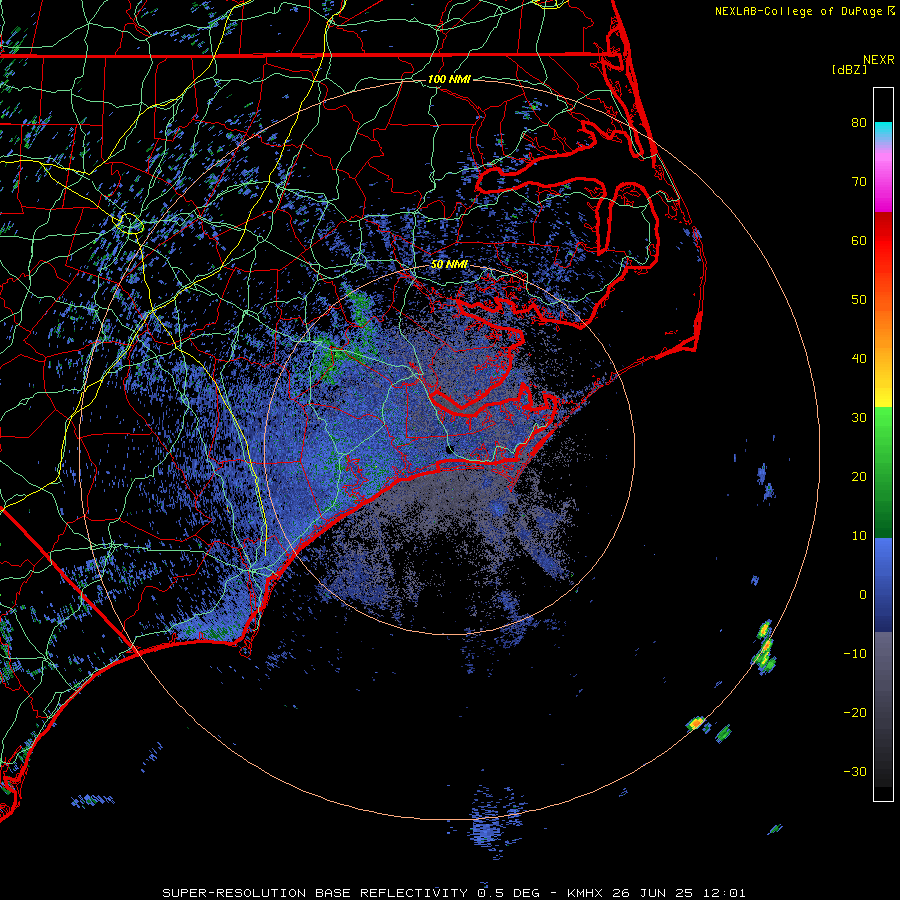Click the -30 value on the dBZ scale

(x=855, y=772)
